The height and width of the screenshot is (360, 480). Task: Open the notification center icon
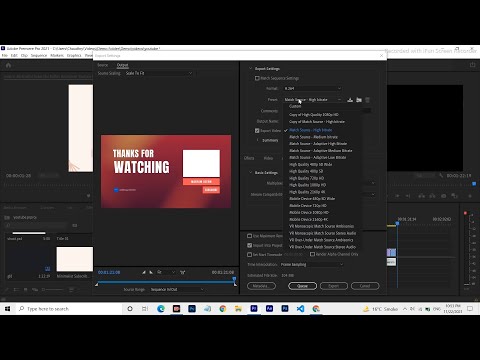click(x=470, y=309)
